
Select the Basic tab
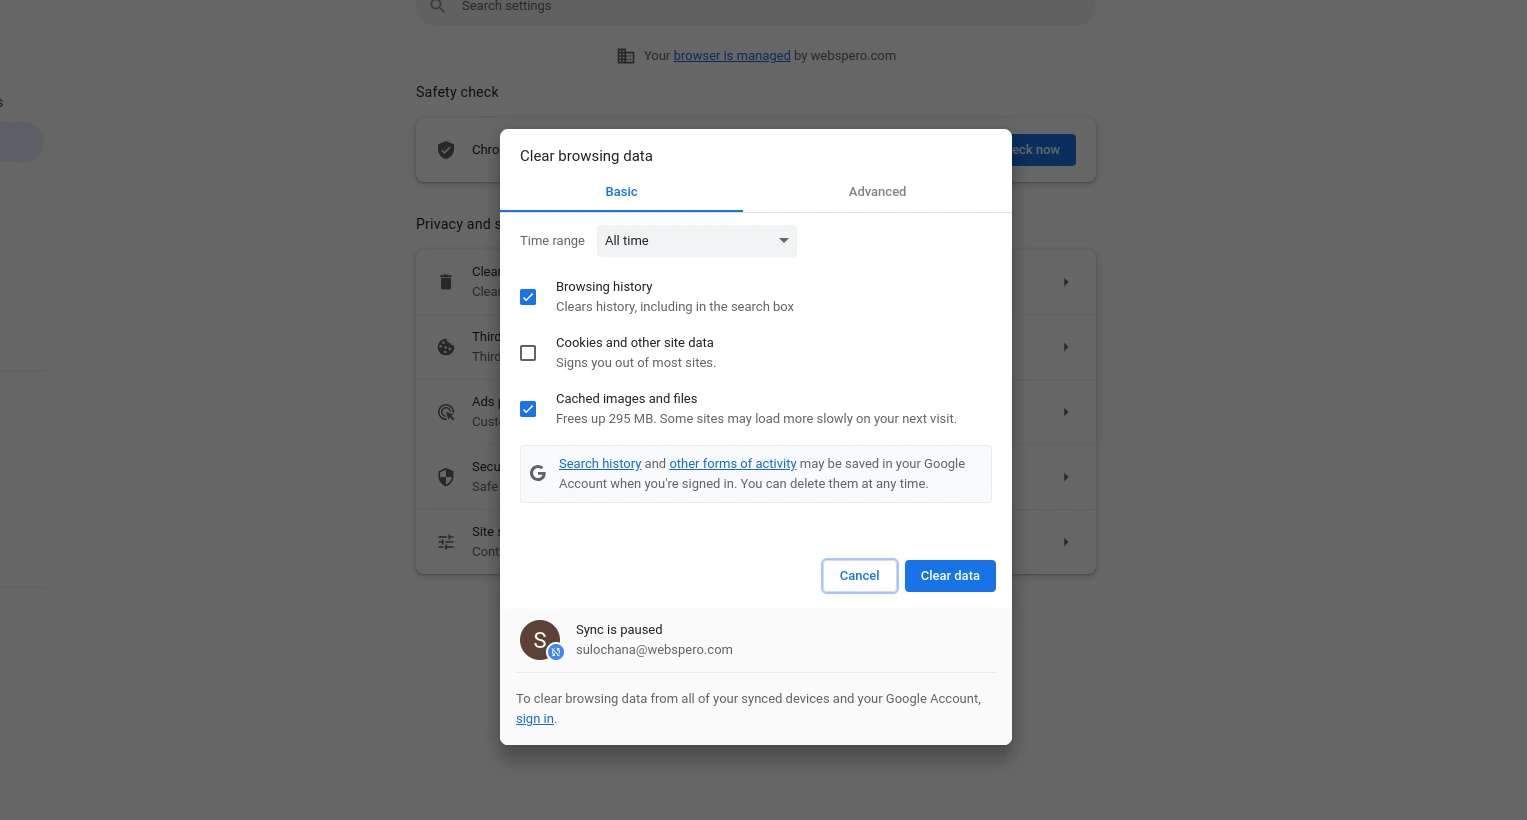(621, 192)
